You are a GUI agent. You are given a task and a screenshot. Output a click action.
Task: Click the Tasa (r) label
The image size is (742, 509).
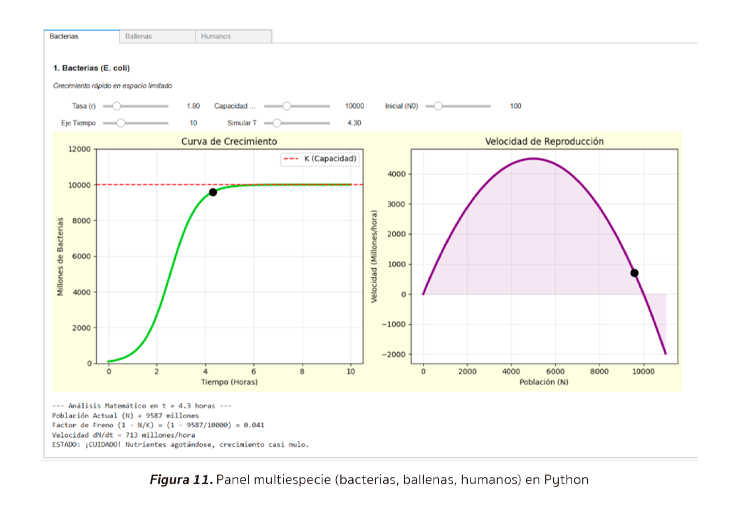84,106
